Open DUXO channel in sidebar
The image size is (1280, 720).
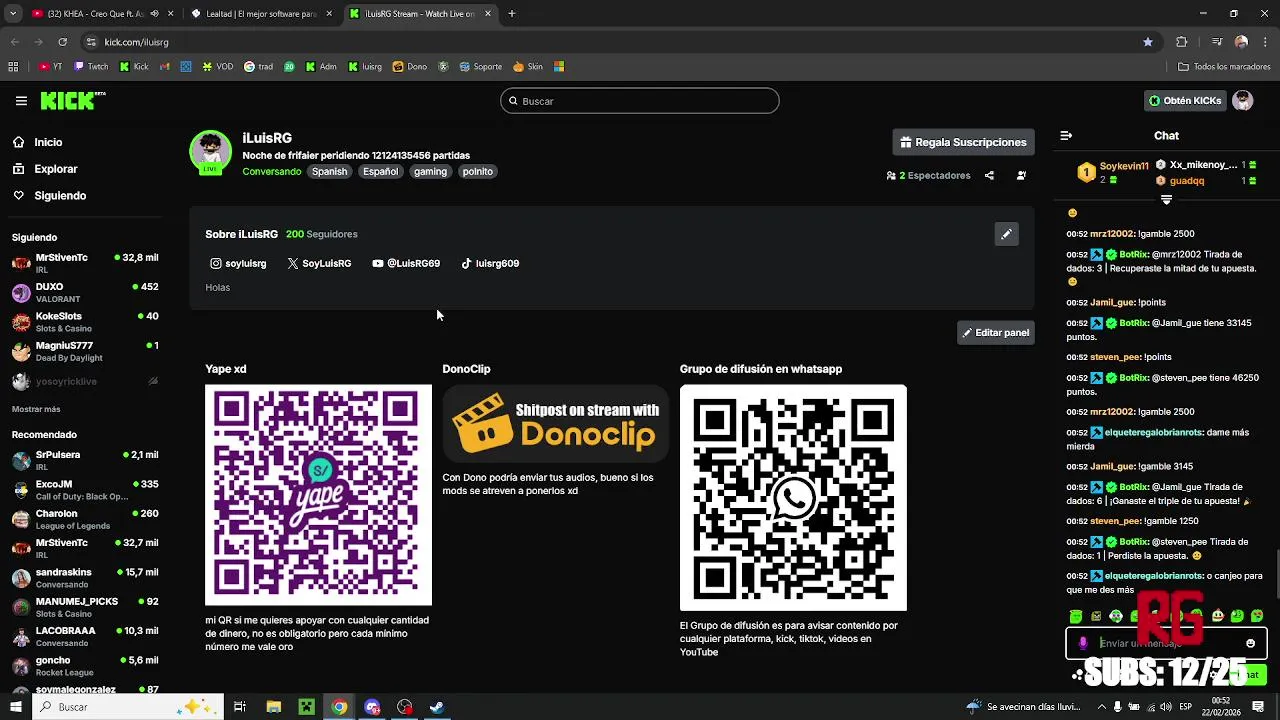coord(85,293)
